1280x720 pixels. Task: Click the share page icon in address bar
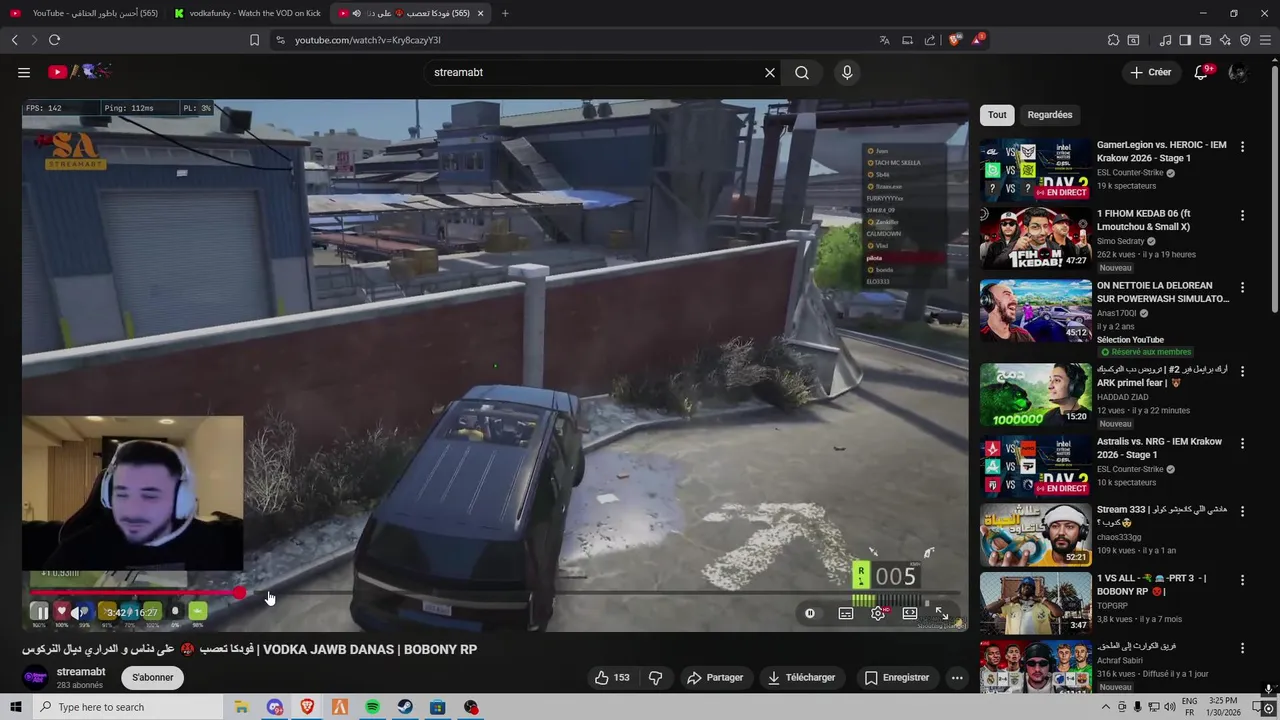(930, 40)
